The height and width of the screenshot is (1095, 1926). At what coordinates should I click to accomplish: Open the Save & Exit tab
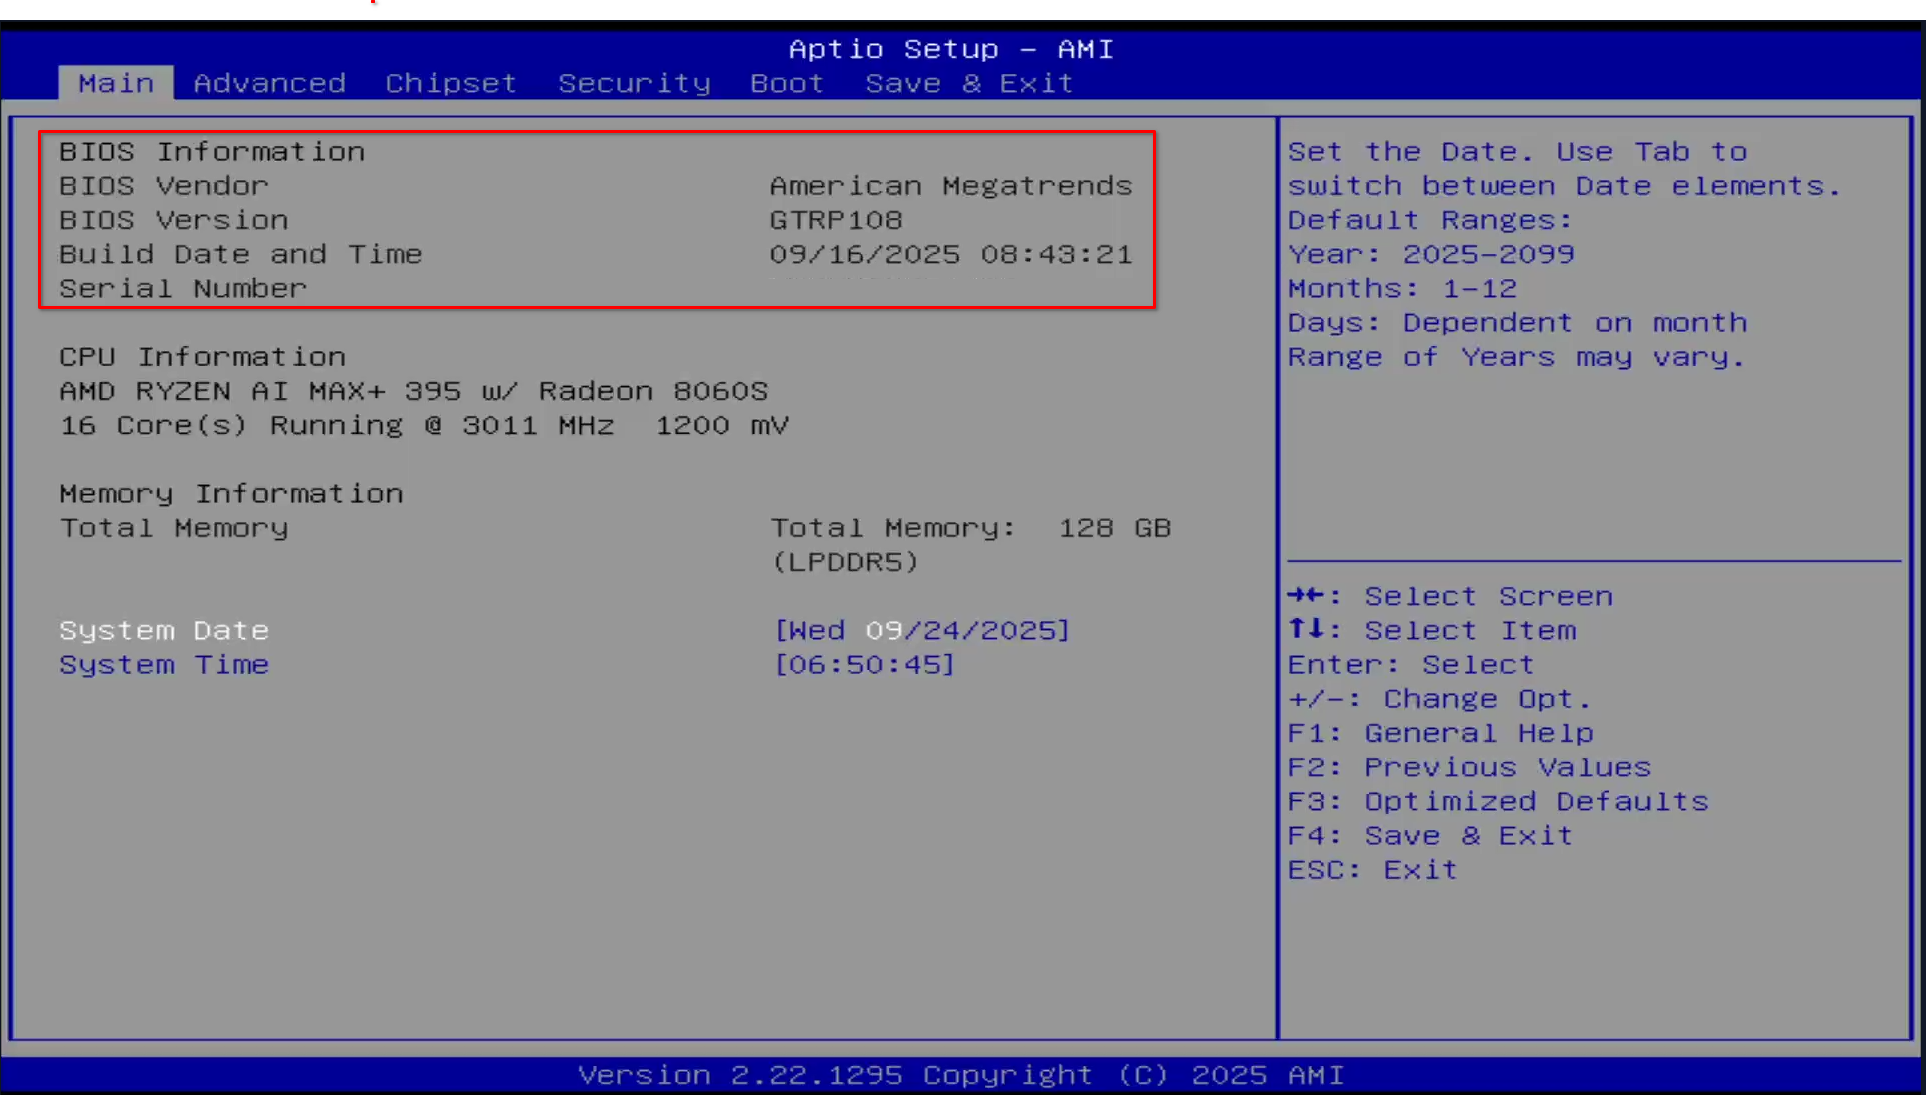coord(969,83)
